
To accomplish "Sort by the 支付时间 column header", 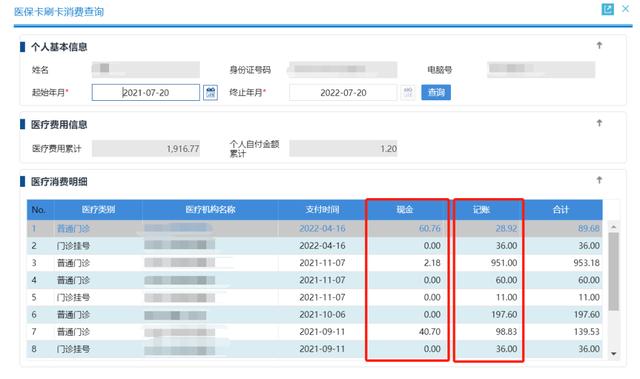I will click(322, 210).
